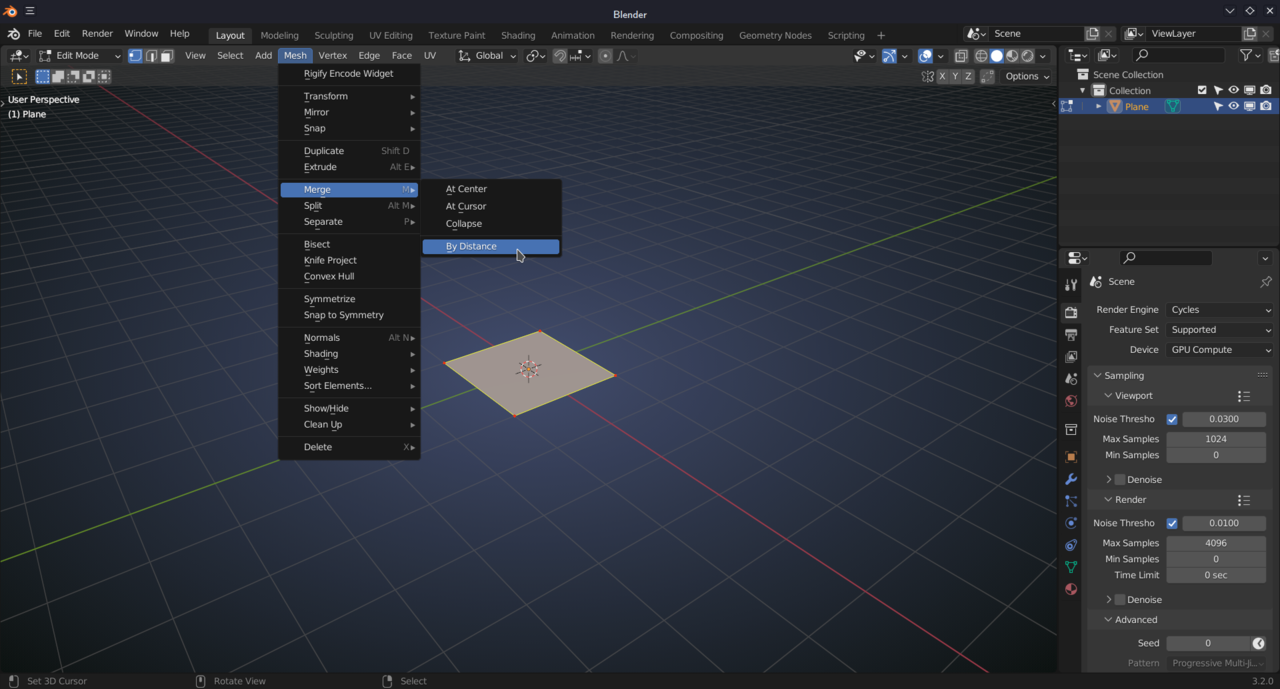Open the Render Engine dropdown

(x=1220, y=310)
